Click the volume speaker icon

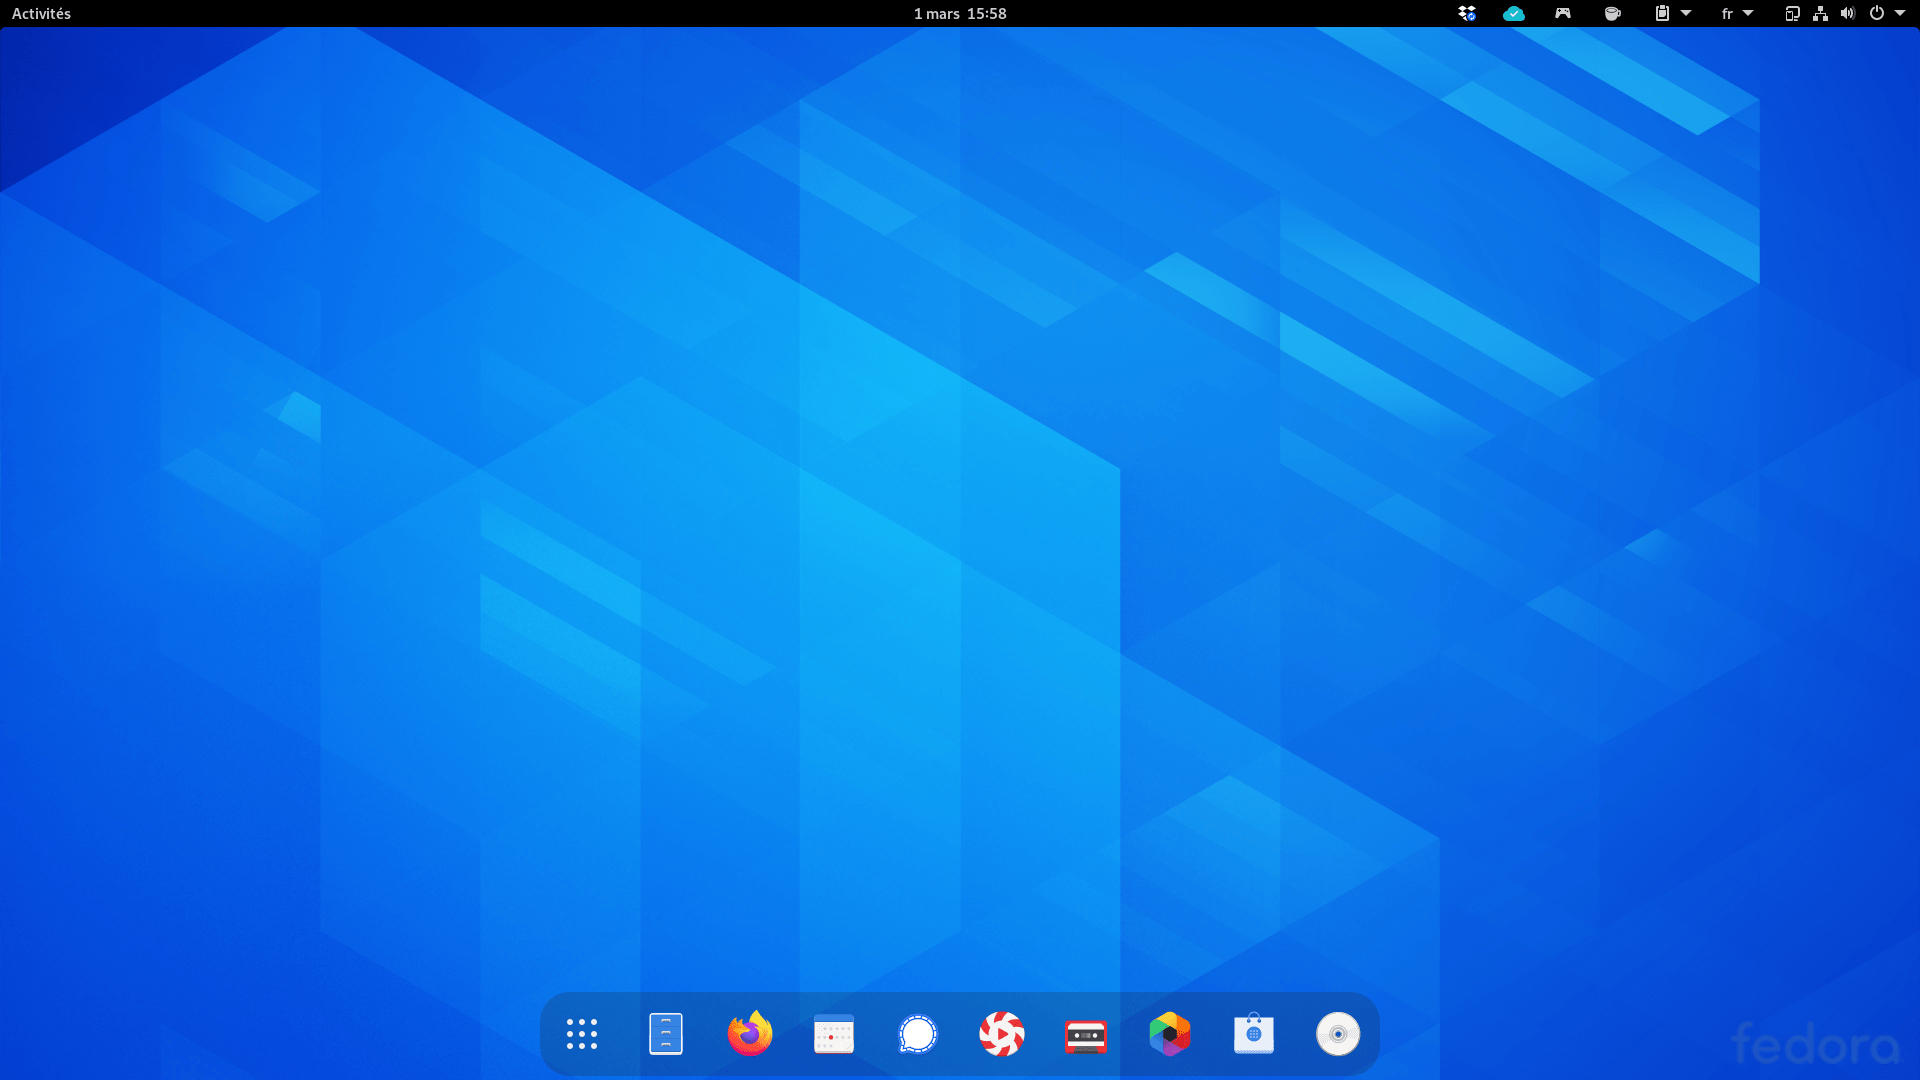[1847, 13]
